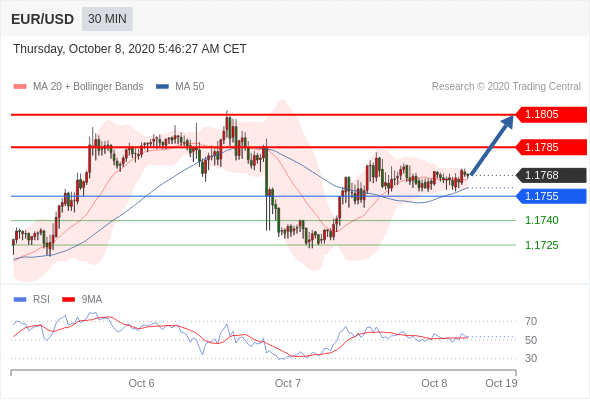This screenshot has height=400, width=590.
Task: Click the 30 MIN timeframe button
Action: 107,19
